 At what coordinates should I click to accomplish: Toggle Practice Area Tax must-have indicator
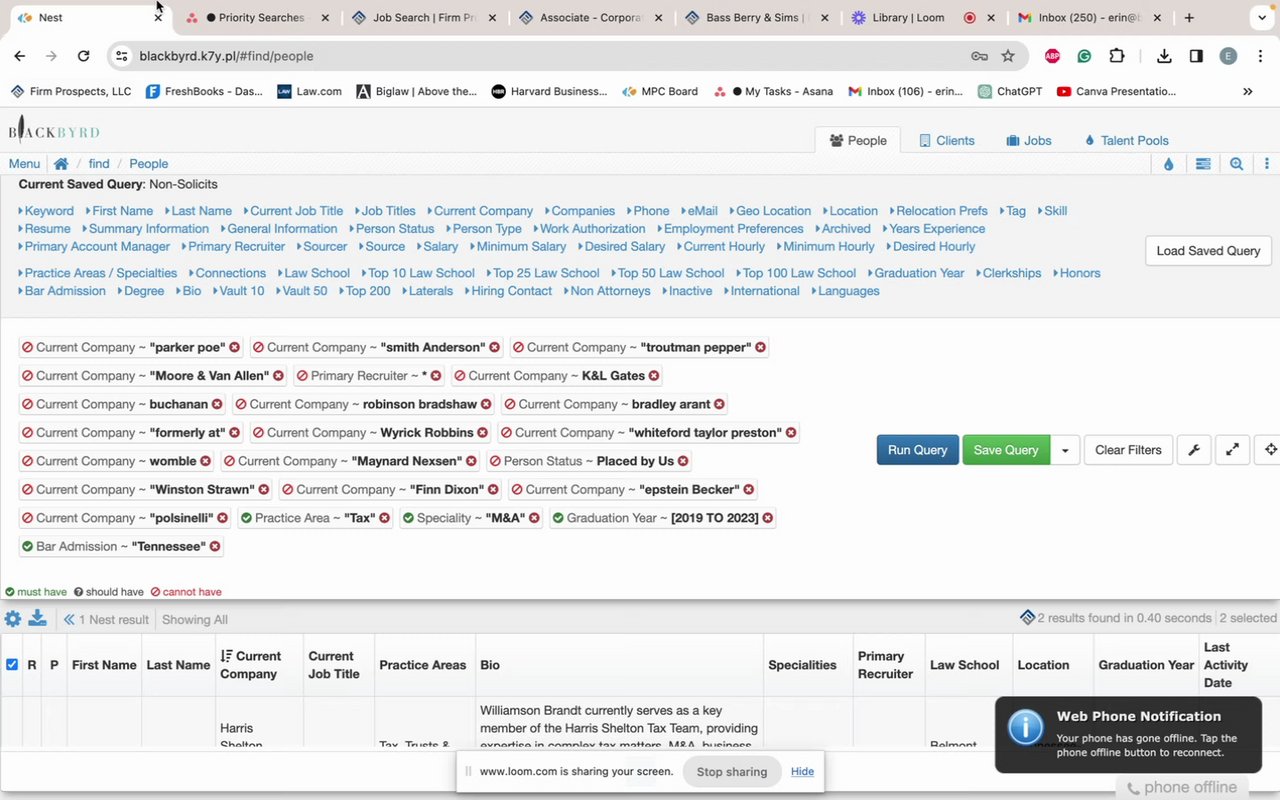click(x=246, y=518)
